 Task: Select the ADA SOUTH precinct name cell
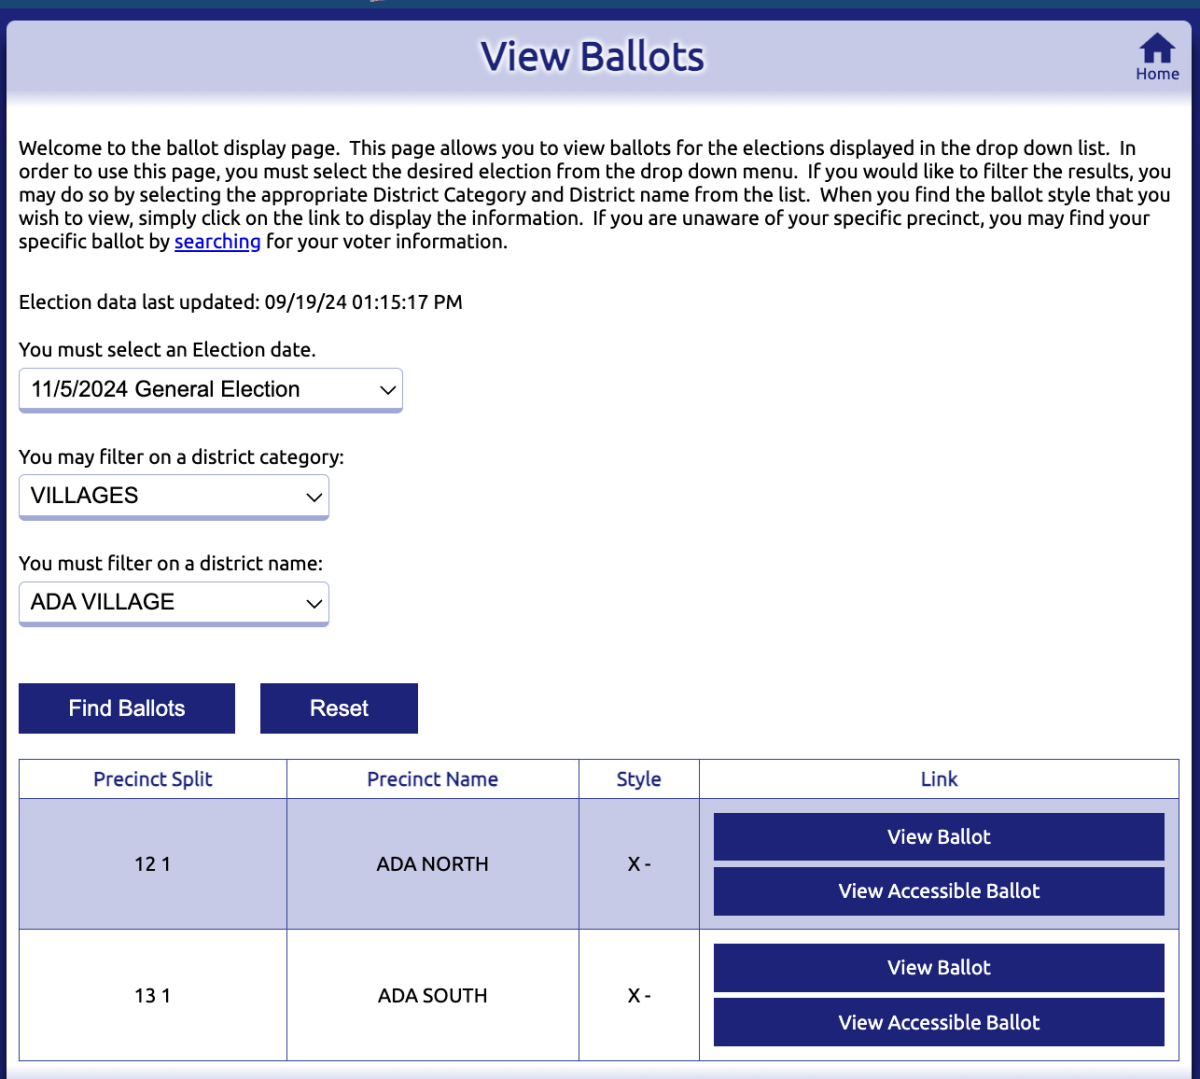pos(432,996)
